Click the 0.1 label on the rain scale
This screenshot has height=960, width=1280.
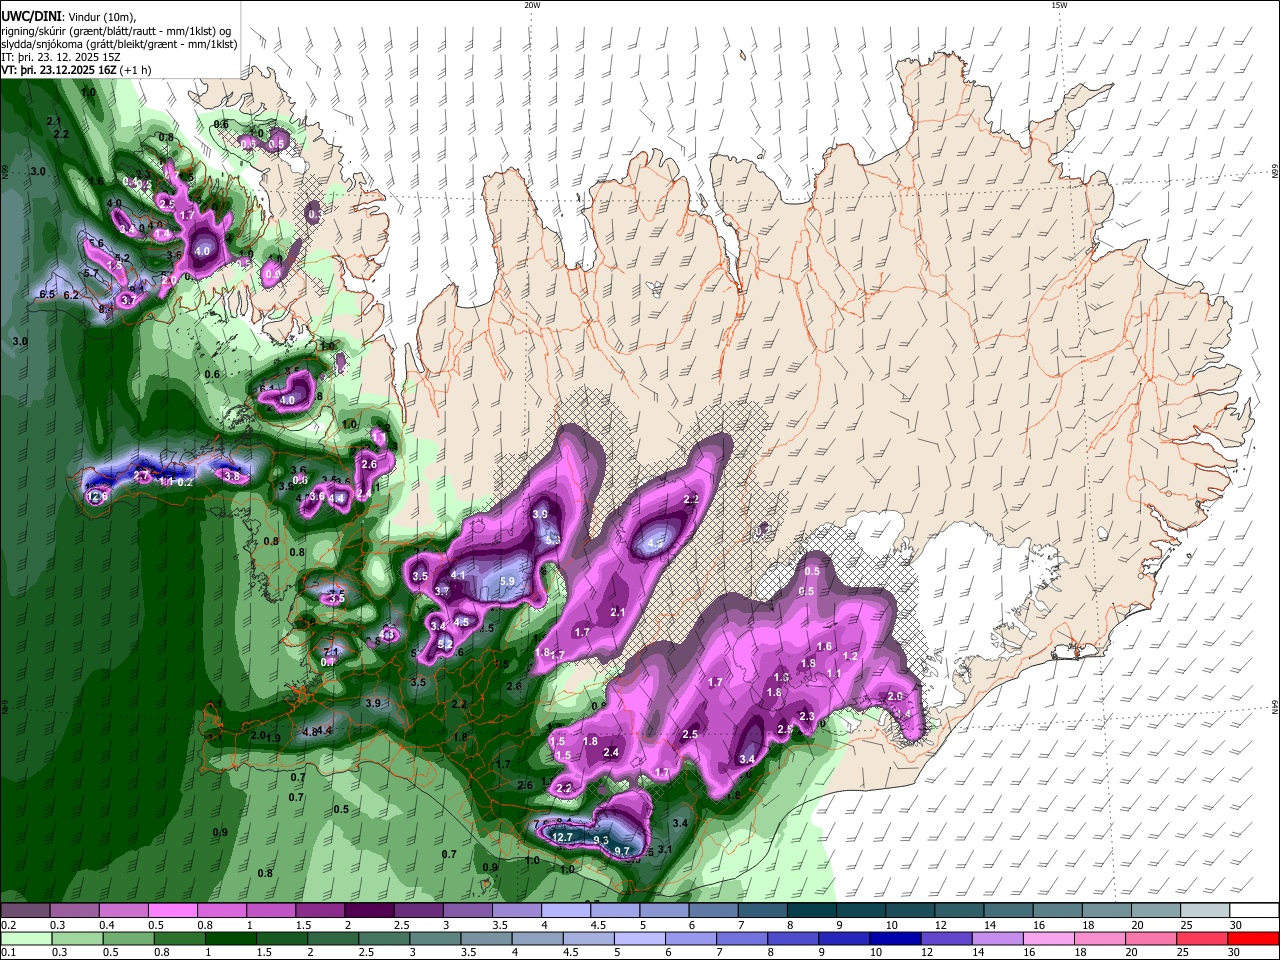tap(8, 953)
